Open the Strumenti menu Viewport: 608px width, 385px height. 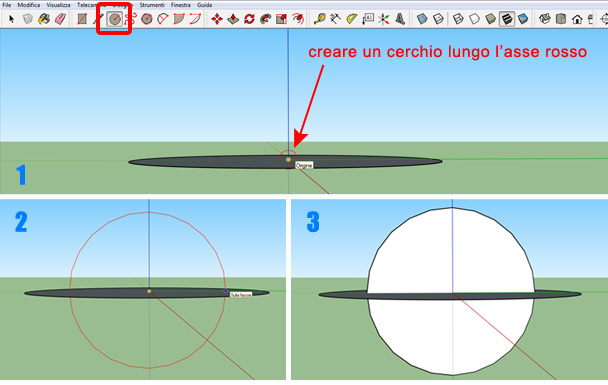[x=152, y=5]
